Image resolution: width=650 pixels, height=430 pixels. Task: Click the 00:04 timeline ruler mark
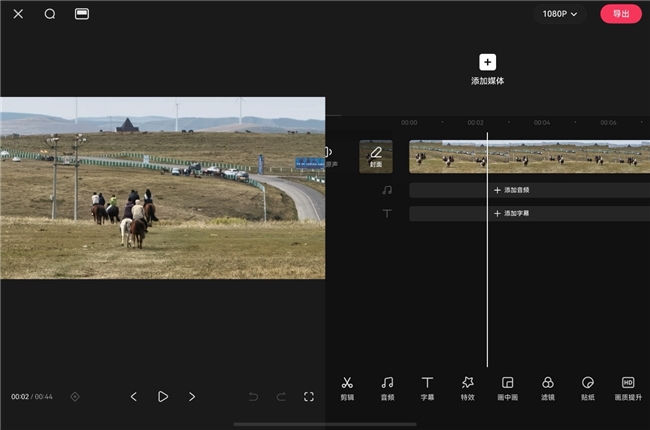click(542, 123)
